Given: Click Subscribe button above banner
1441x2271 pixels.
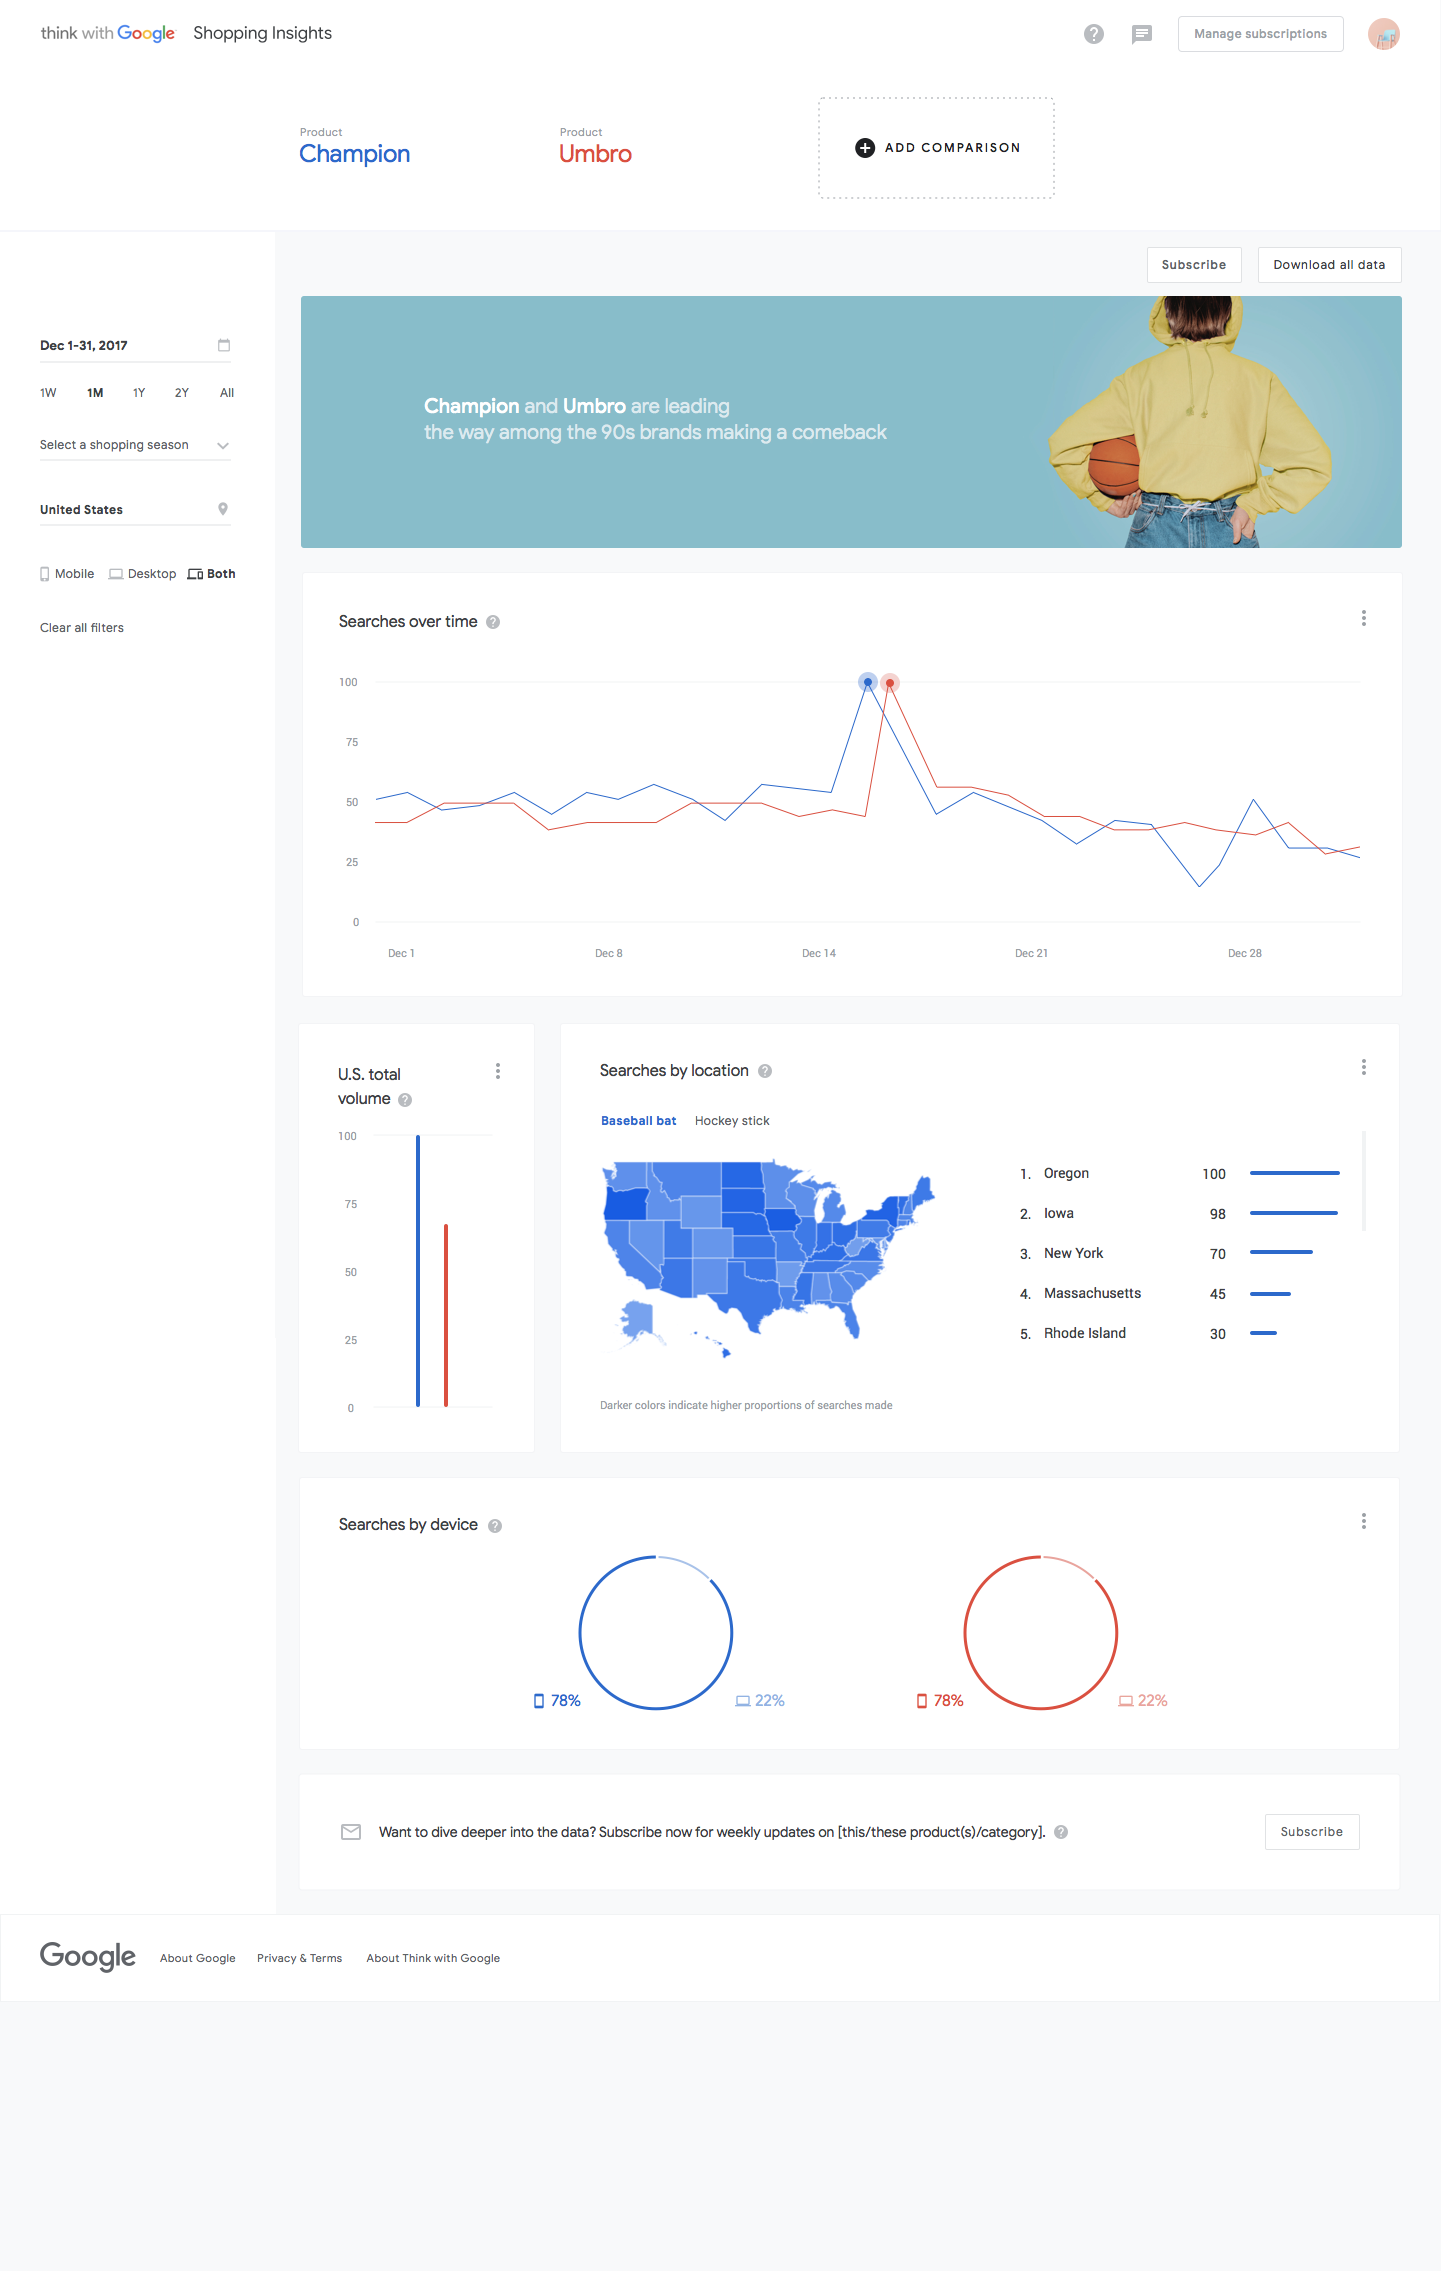Looking at the screenshot, I should [1194, 265].
